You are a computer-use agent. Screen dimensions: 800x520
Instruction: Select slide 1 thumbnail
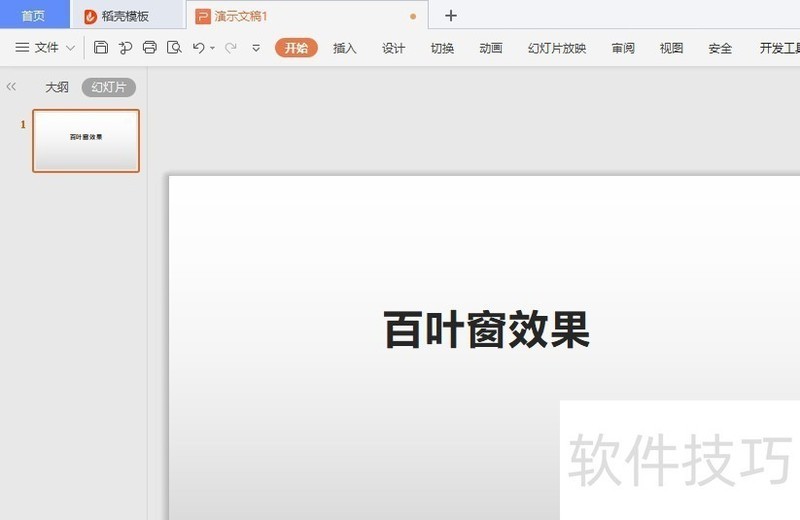86,141
